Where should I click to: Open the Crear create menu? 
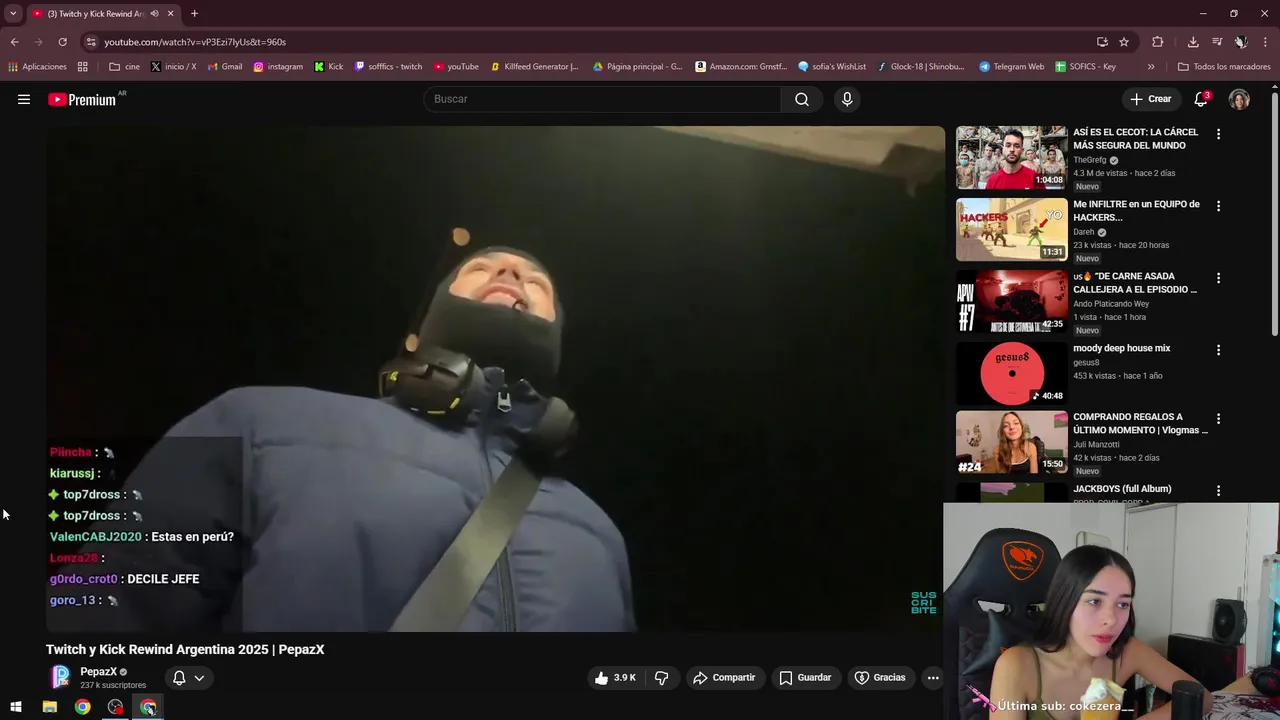(1150, 99)
